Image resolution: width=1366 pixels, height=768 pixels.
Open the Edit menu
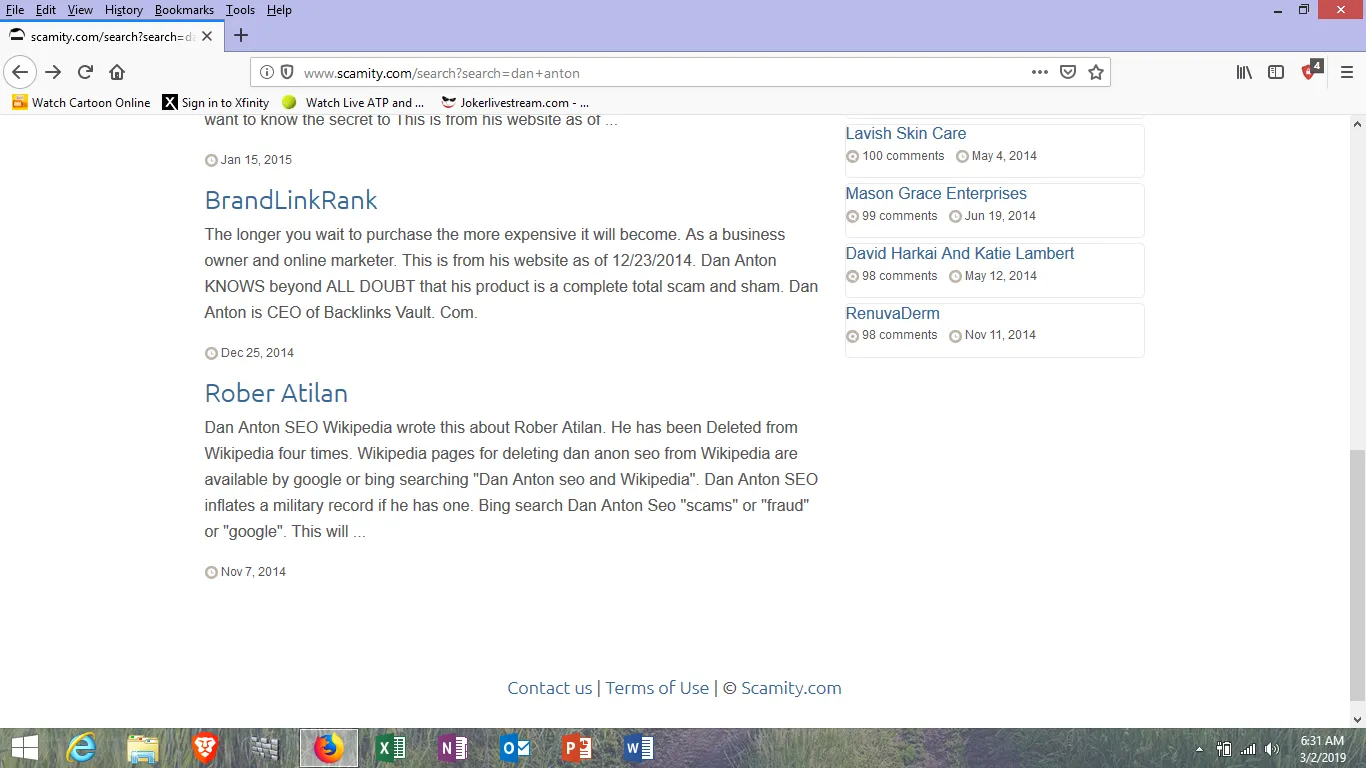[x=46, y=10]
